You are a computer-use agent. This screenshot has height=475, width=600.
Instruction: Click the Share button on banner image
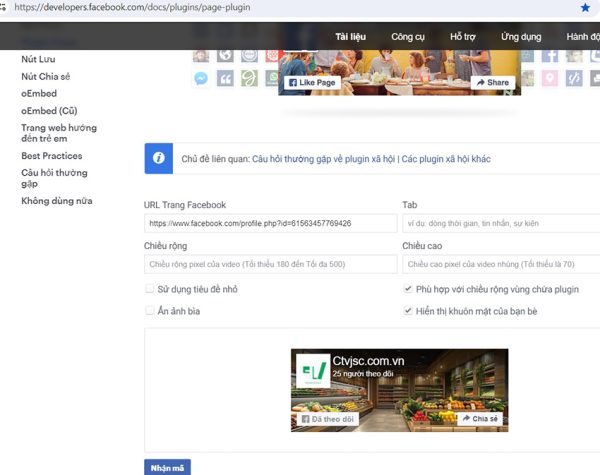pyautogui.click(x=493, y=82)
